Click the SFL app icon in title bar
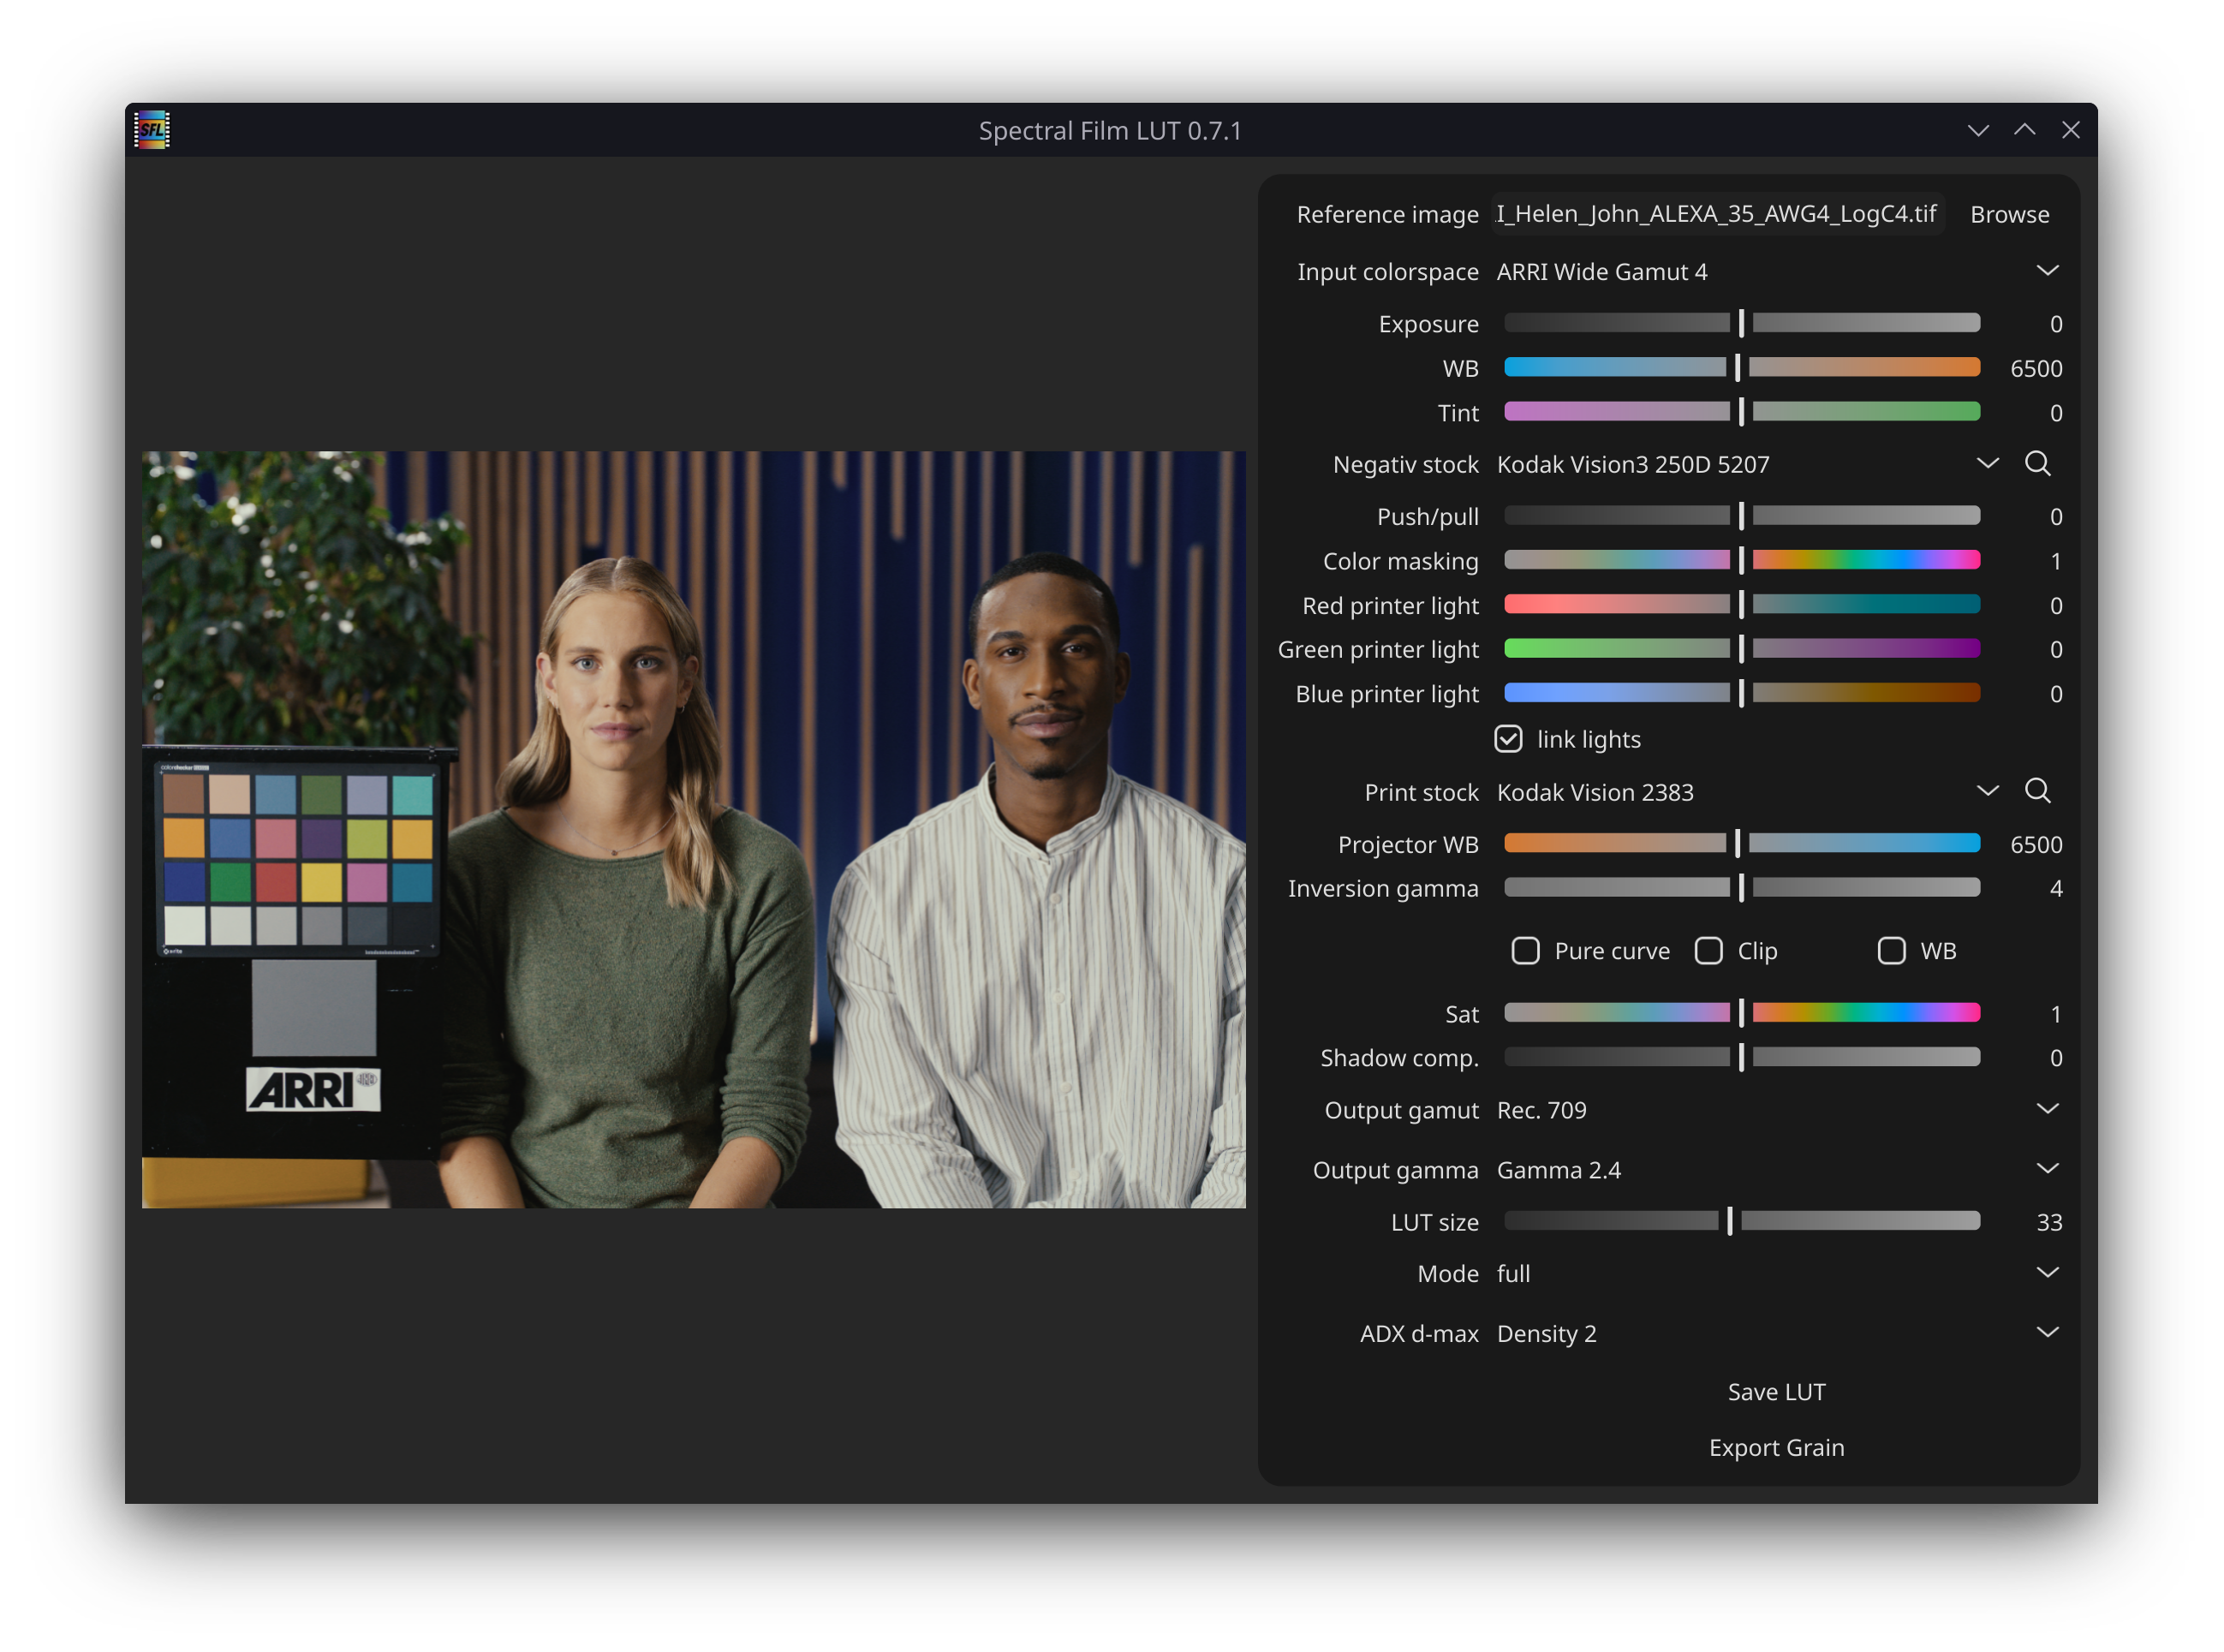The height and width of the screenshot is (1652, 2224). 152,130
